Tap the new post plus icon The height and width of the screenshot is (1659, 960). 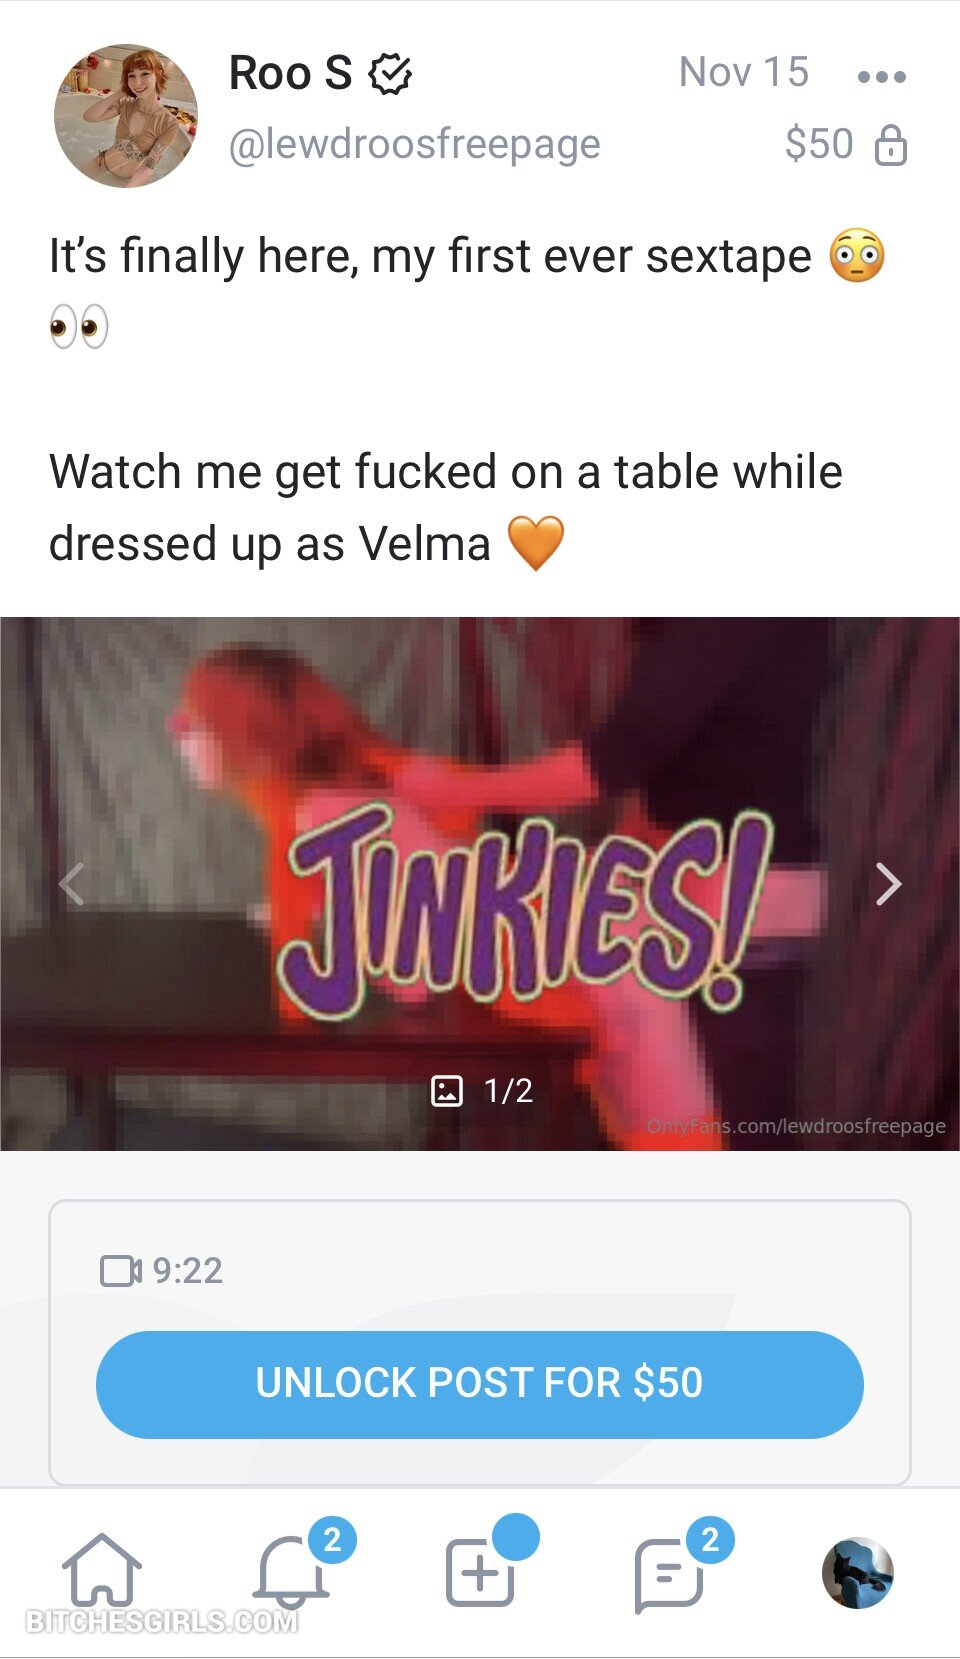click(x=480, y=1572)
